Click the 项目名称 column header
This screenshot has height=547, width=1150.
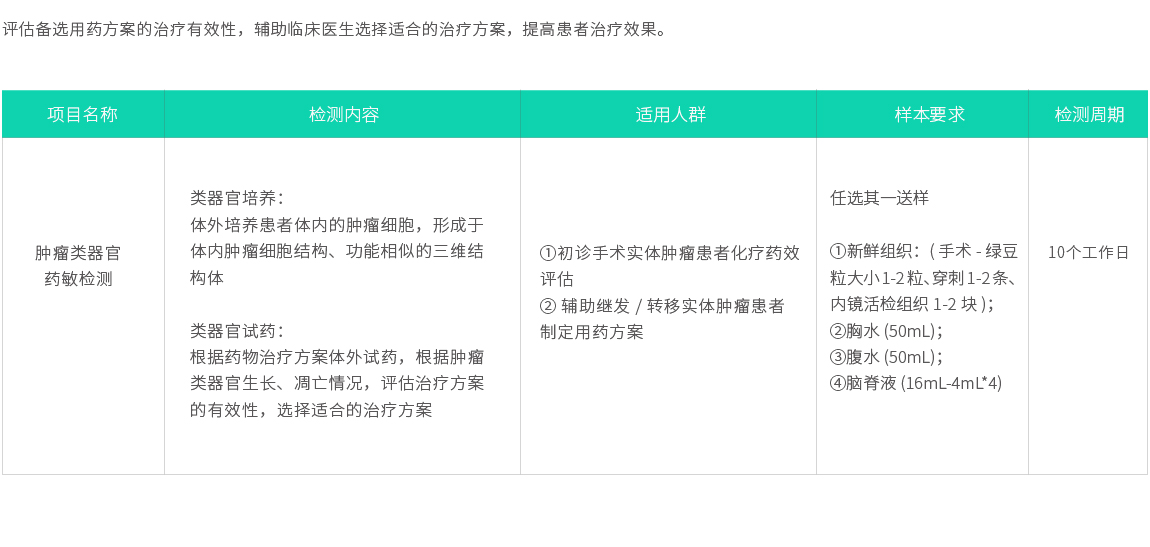click(x=83, y=115)
